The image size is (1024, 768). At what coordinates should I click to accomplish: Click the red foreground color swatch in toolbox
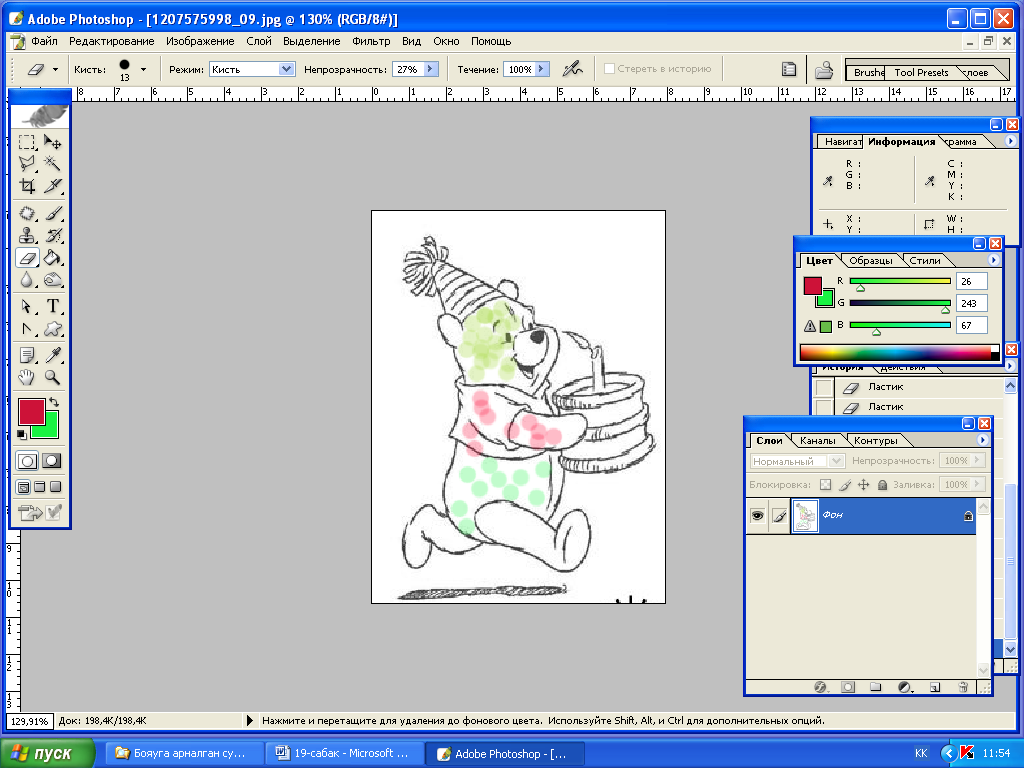tap(31, 411)
